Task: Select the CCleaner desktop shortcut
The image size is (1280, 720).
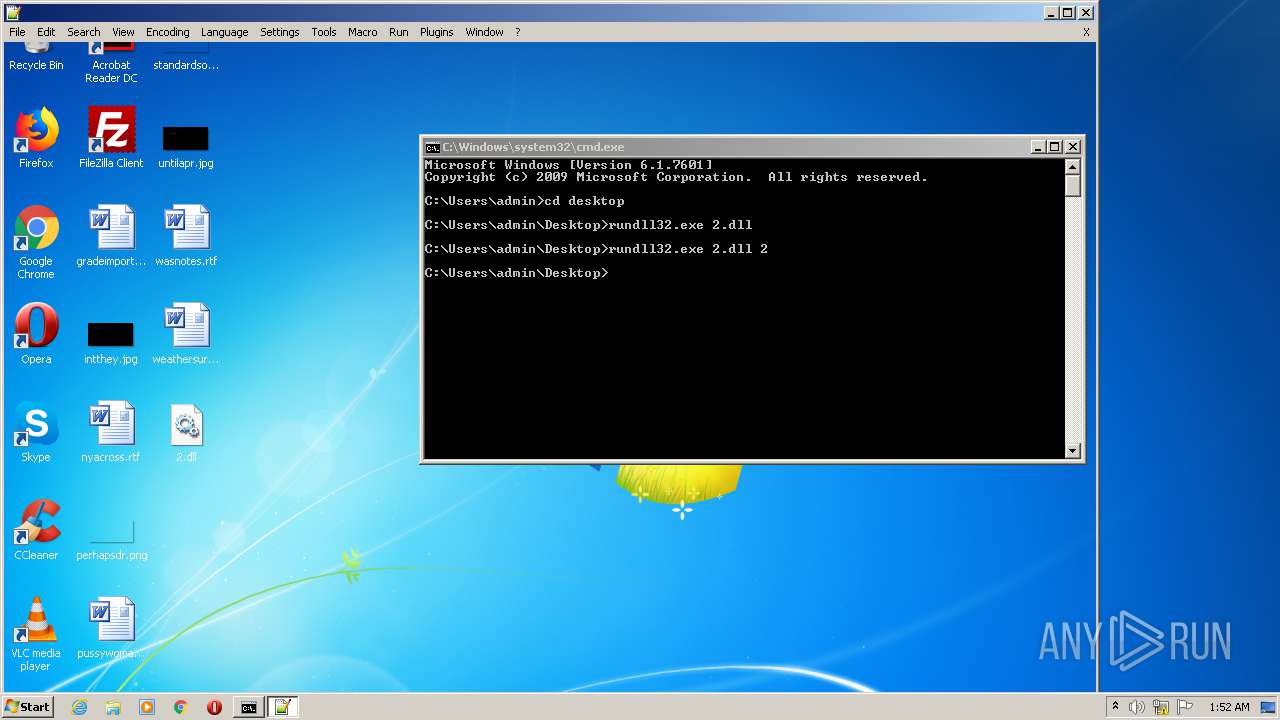Action: click(36, 530)
